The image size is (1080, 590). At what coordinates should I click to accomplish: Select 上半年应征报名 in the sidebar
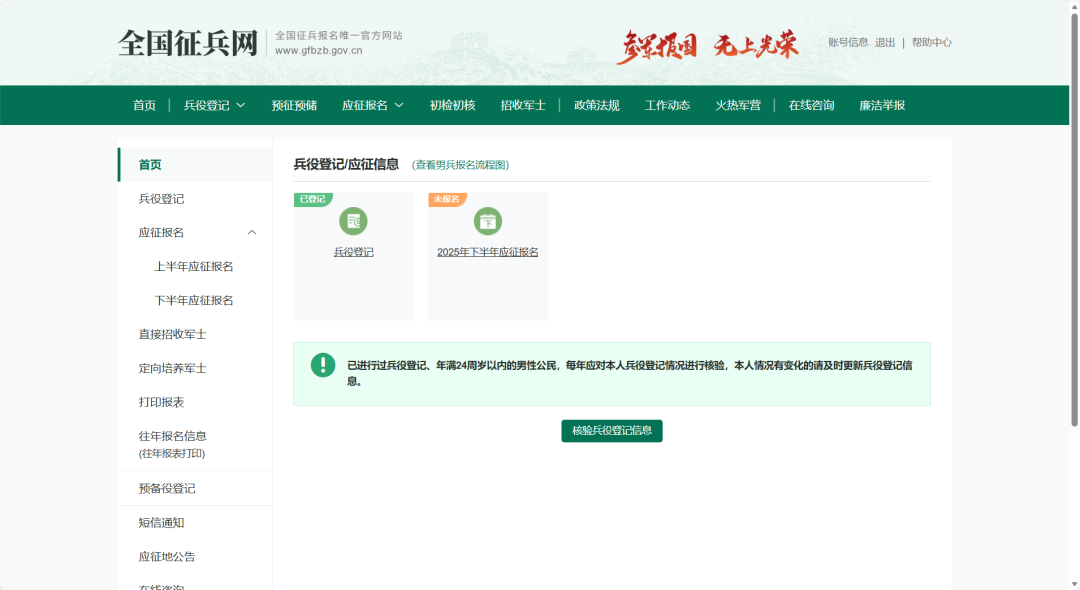coord(194,266)
